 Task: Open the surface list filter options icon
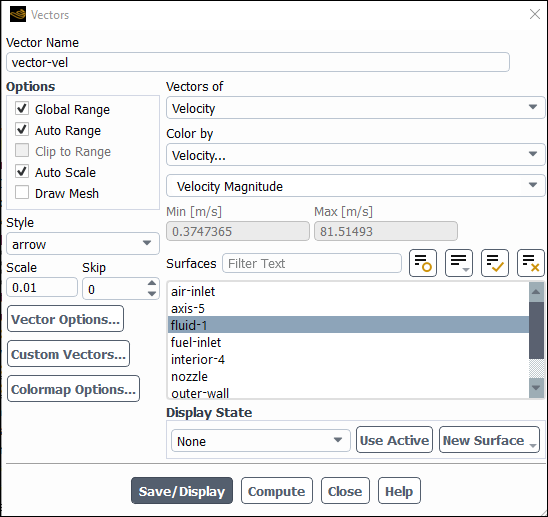(459, 263)
